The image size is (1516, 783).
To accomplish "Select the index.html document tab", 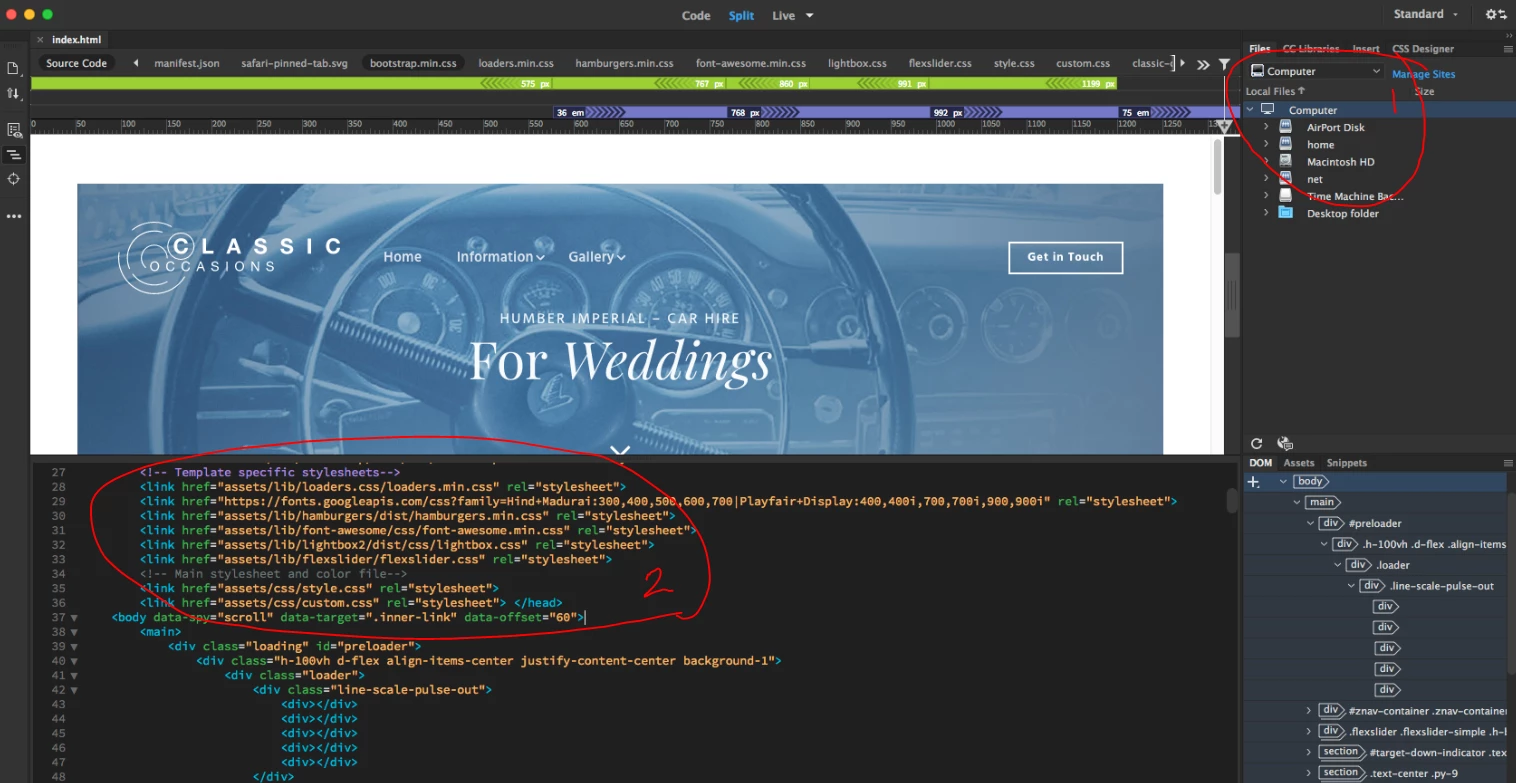I will tap(76, 40).
